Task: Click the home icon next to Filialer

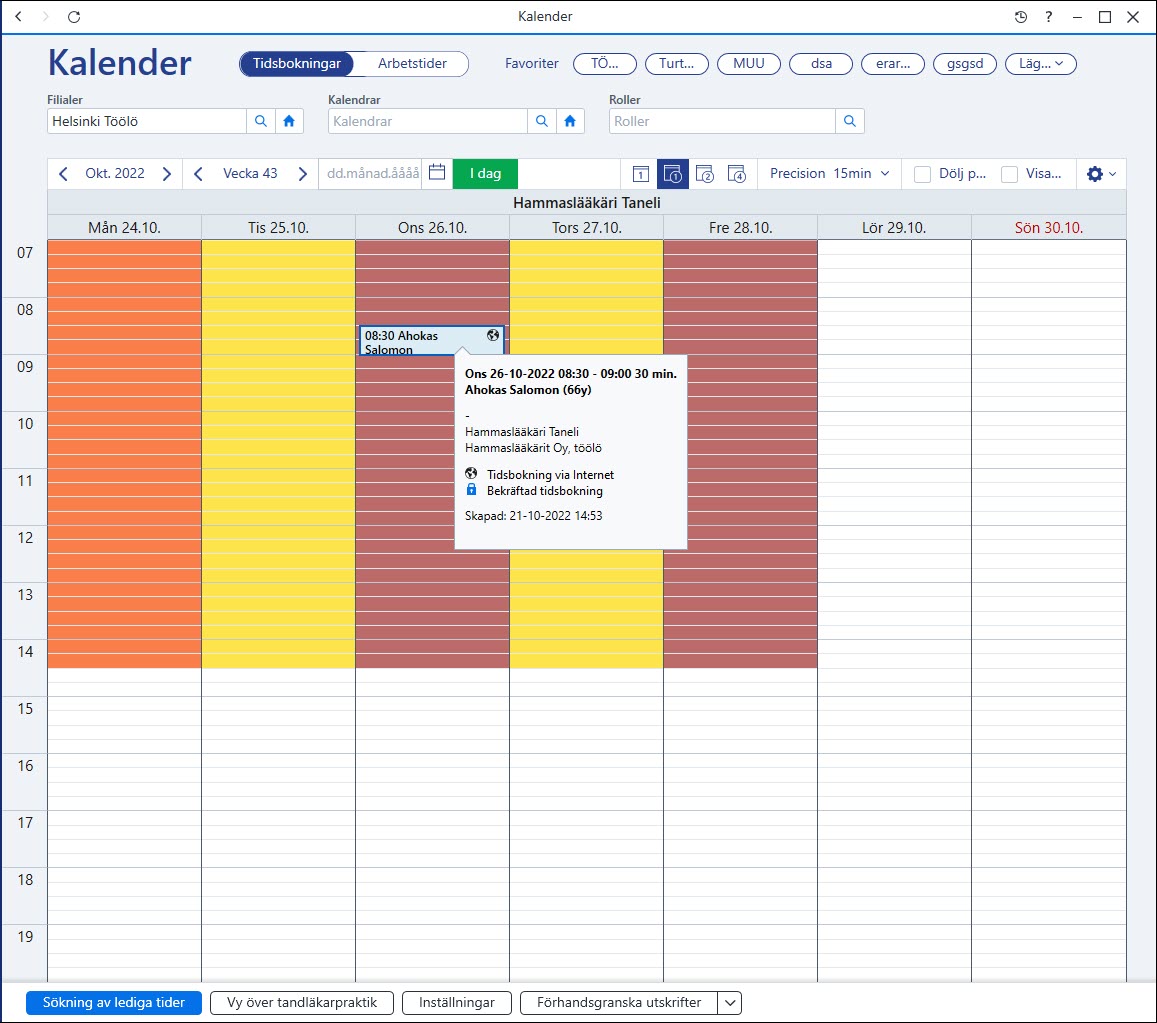Action: [289, 121]
